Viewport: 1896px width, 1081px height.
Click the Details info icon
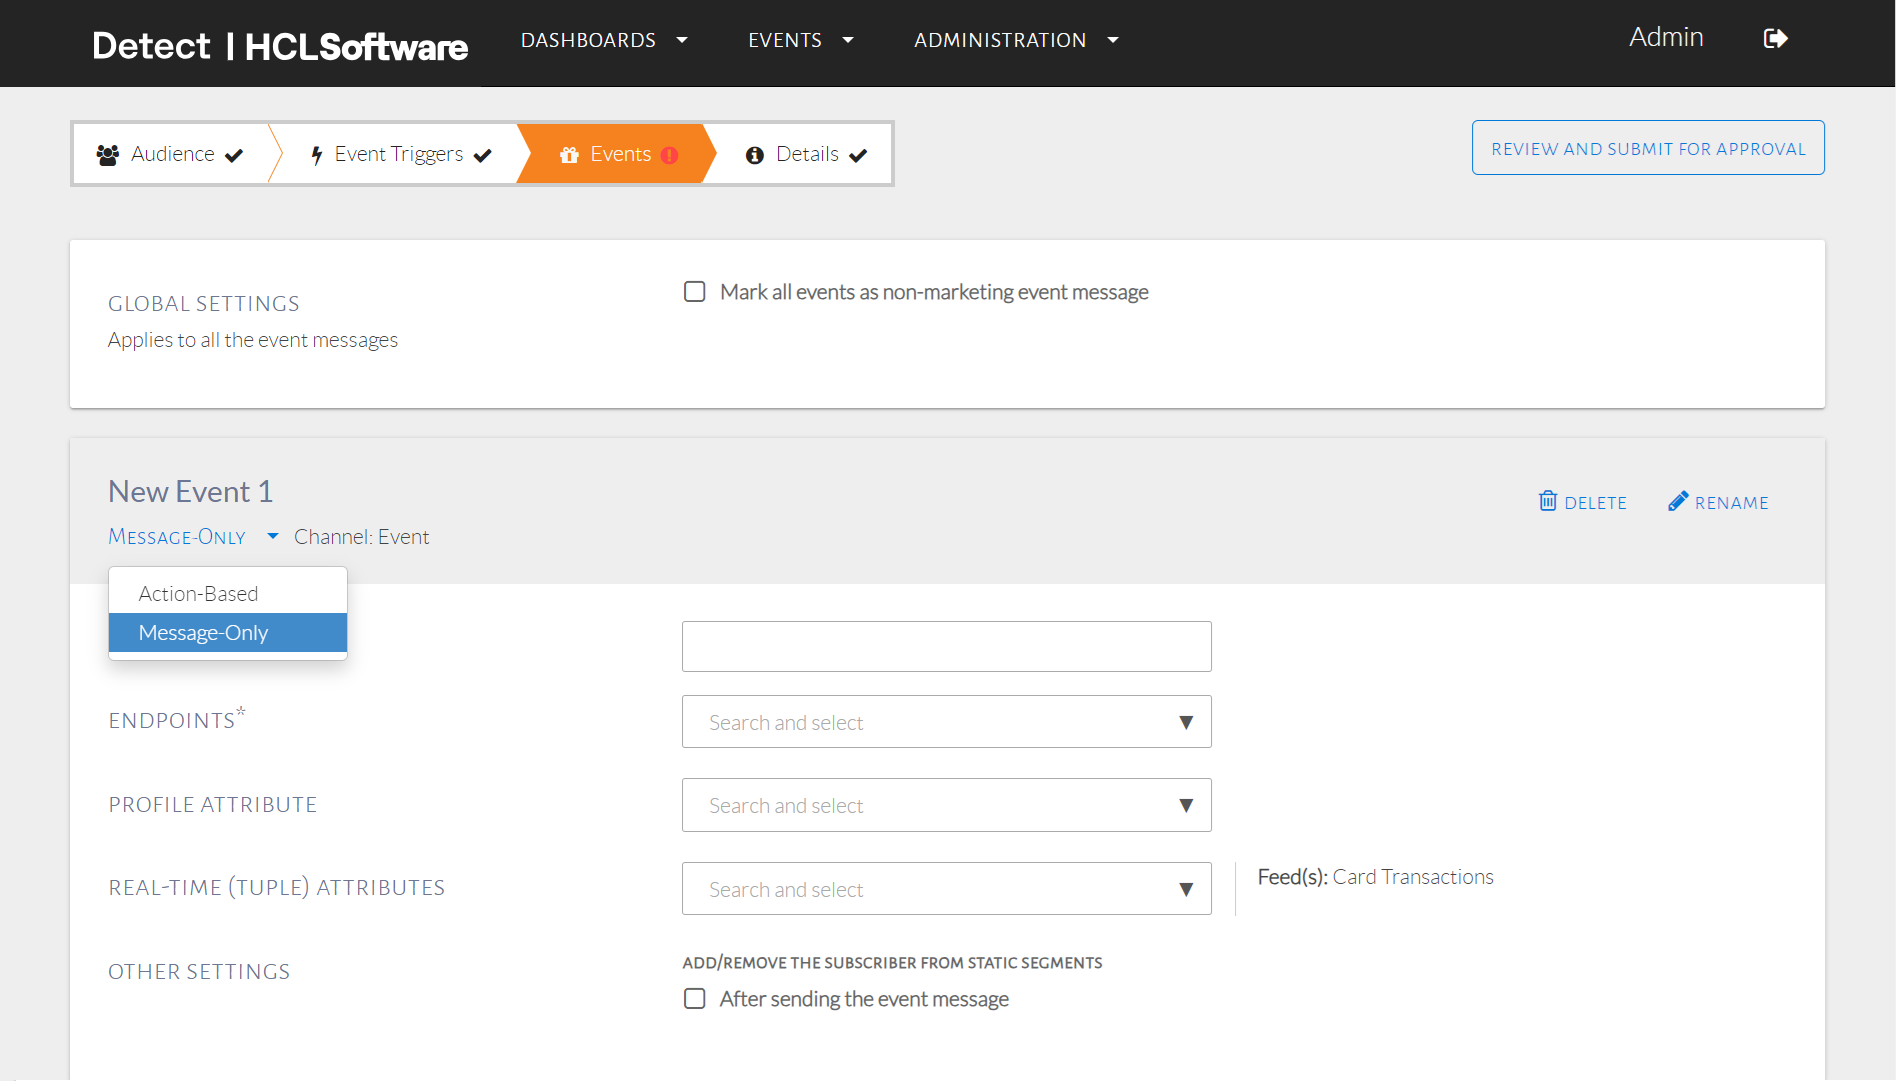click(x=755, y=155)
